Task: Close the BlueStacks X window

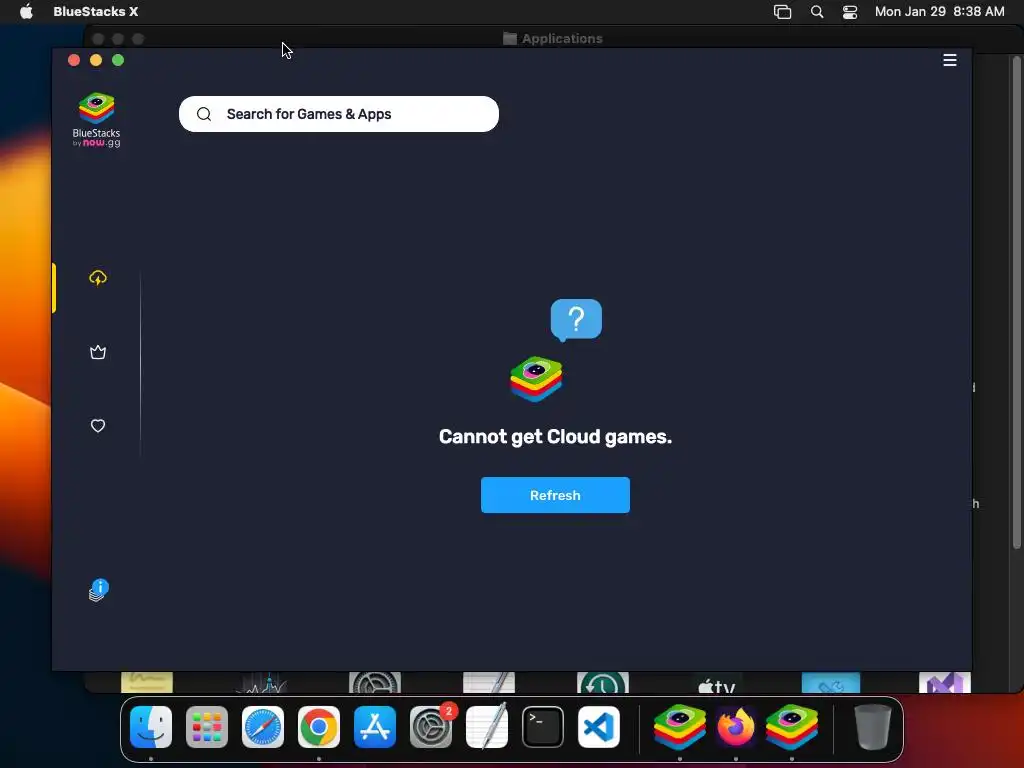Action: 74,60
